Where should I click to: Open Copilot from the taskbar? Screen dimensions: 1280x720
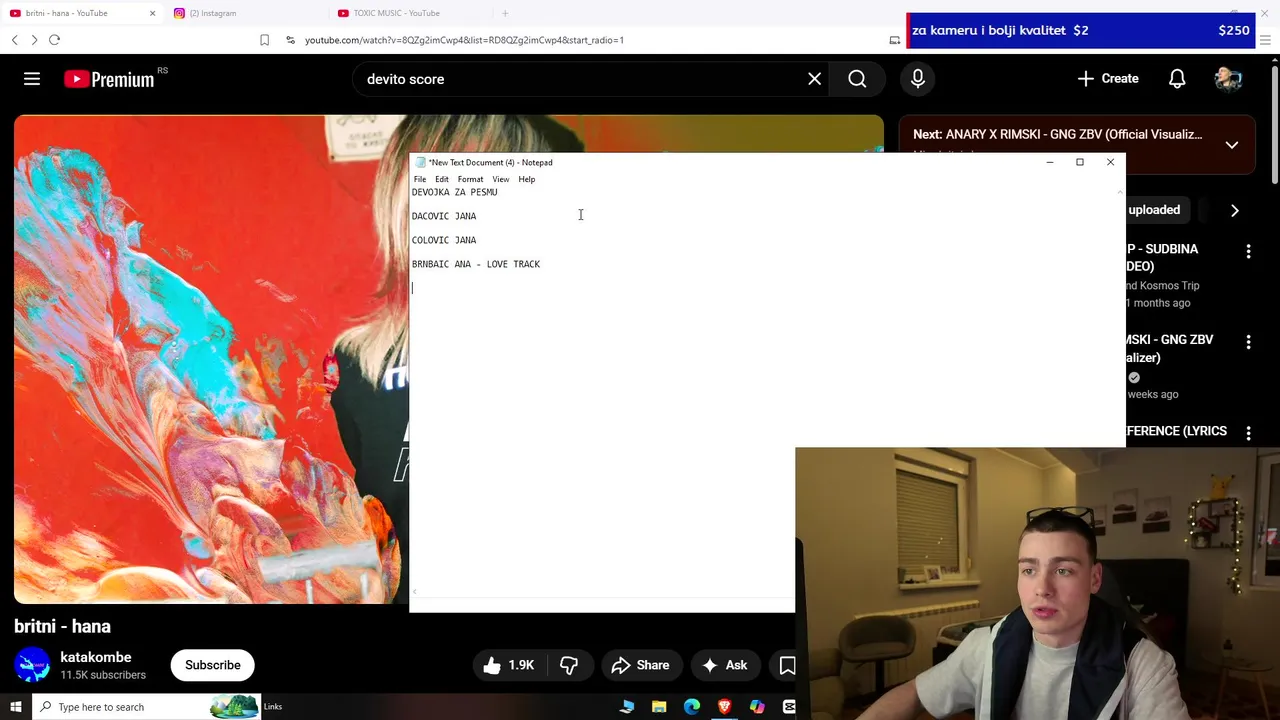point(757,707)
